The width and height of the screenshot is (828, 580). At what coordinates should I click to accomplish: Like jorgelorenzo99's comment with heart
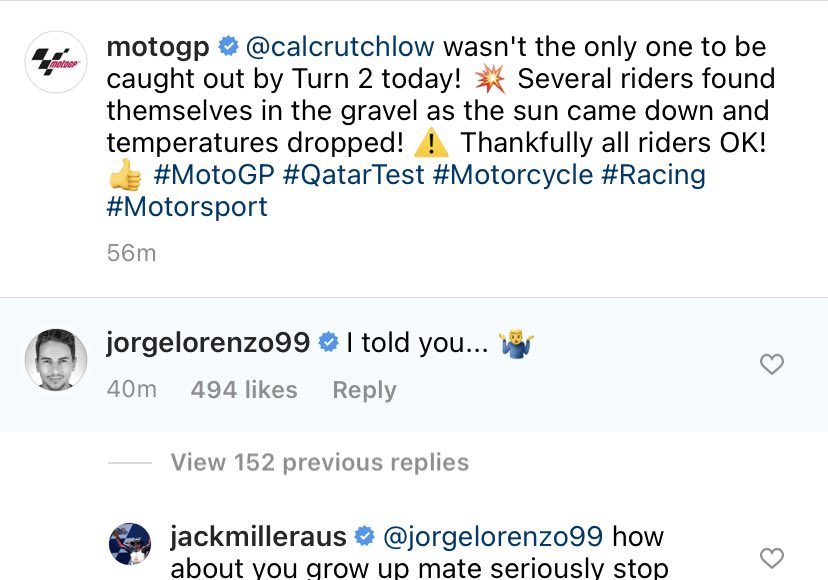772,365
